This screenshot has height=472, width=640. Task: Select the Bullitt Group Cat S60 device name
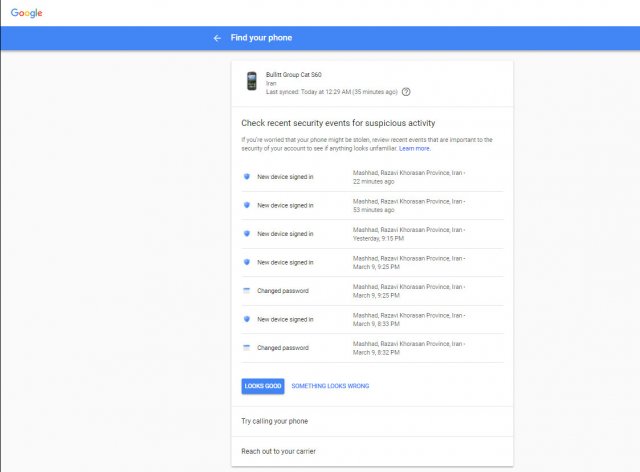click(x=293, y=74)
